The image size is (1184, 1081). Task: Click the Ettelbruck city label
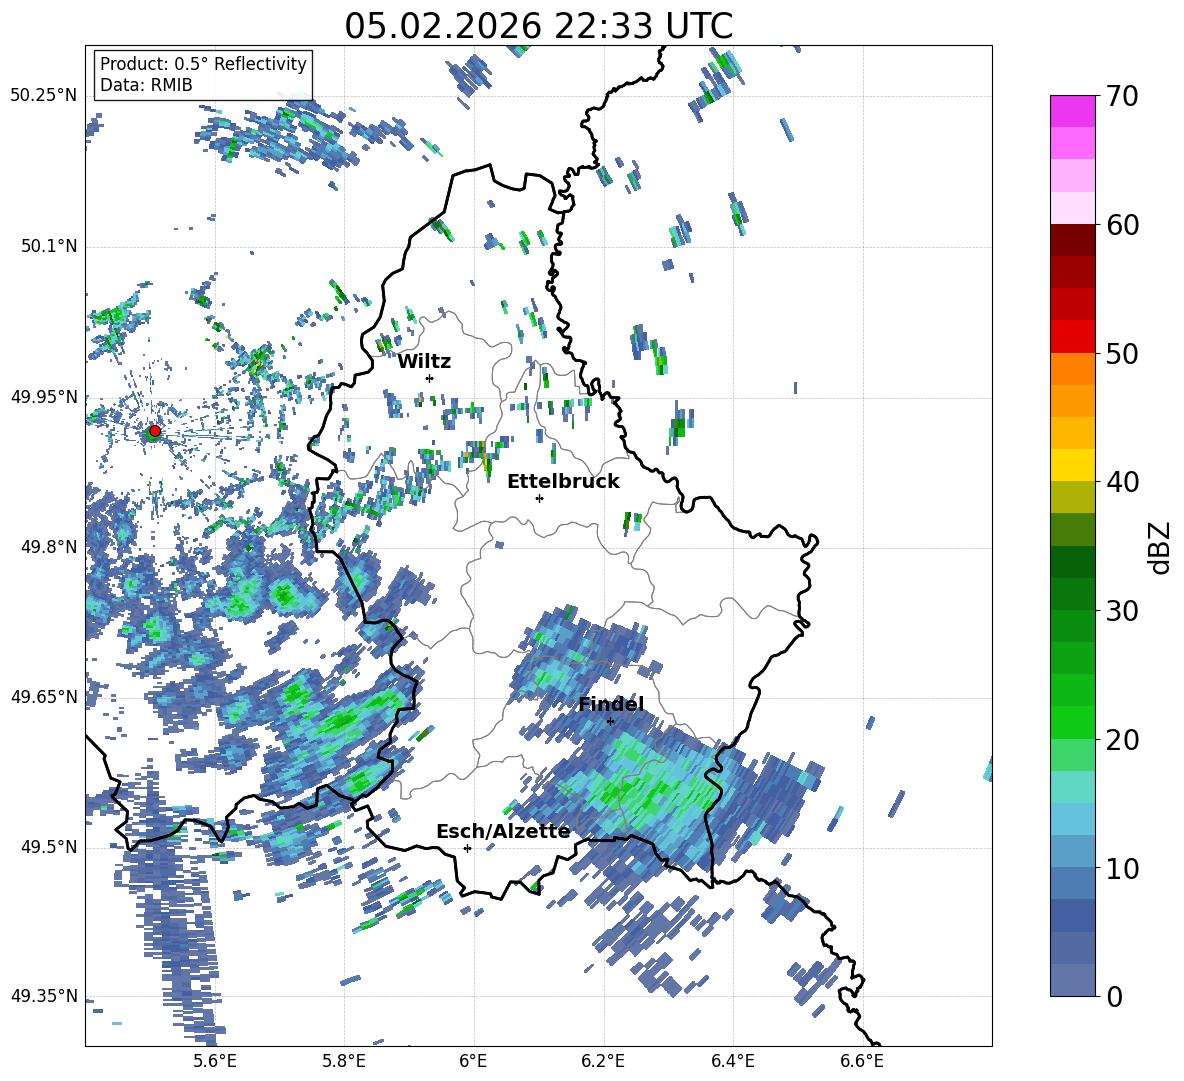tap(563, 482)
